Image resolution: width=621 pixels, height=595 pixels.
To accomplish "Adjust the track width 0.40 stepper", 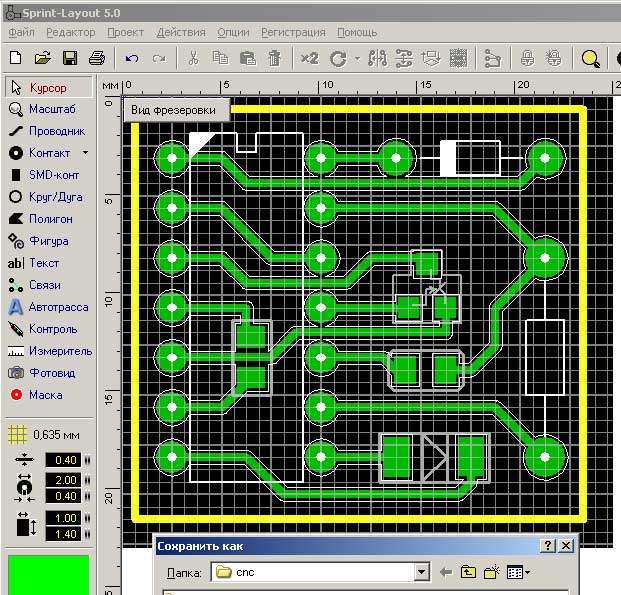I will click(87, 460).
